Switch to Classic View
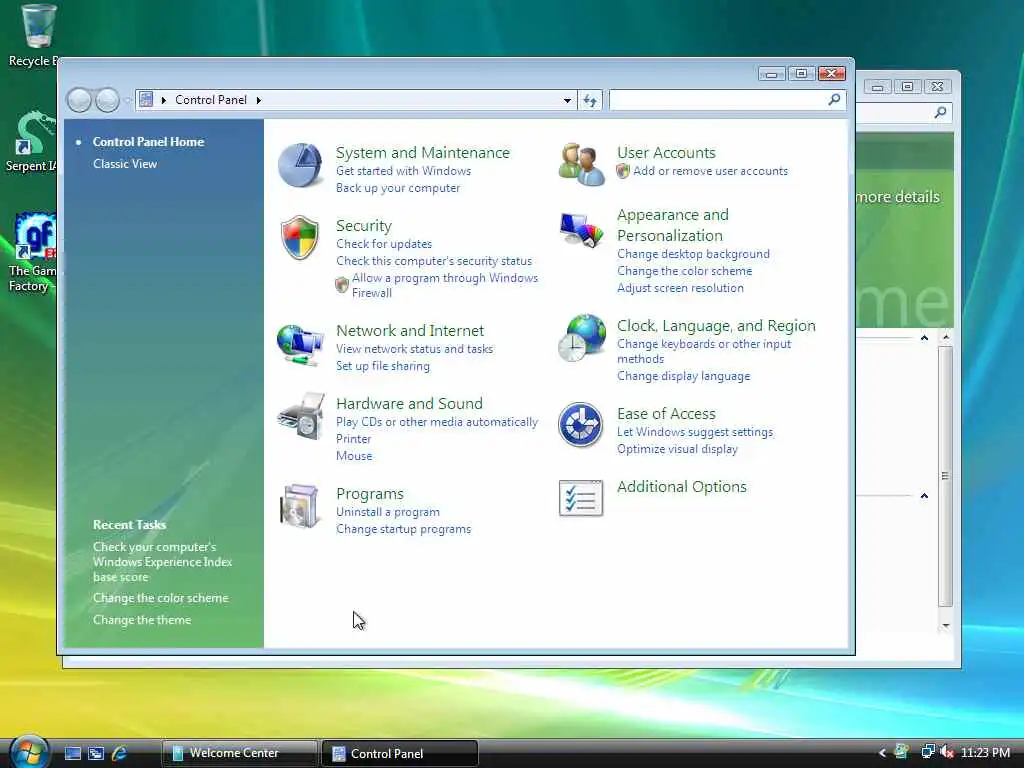Image resolution: width=1024 pixels, height=768 pixels. [125, 164]
